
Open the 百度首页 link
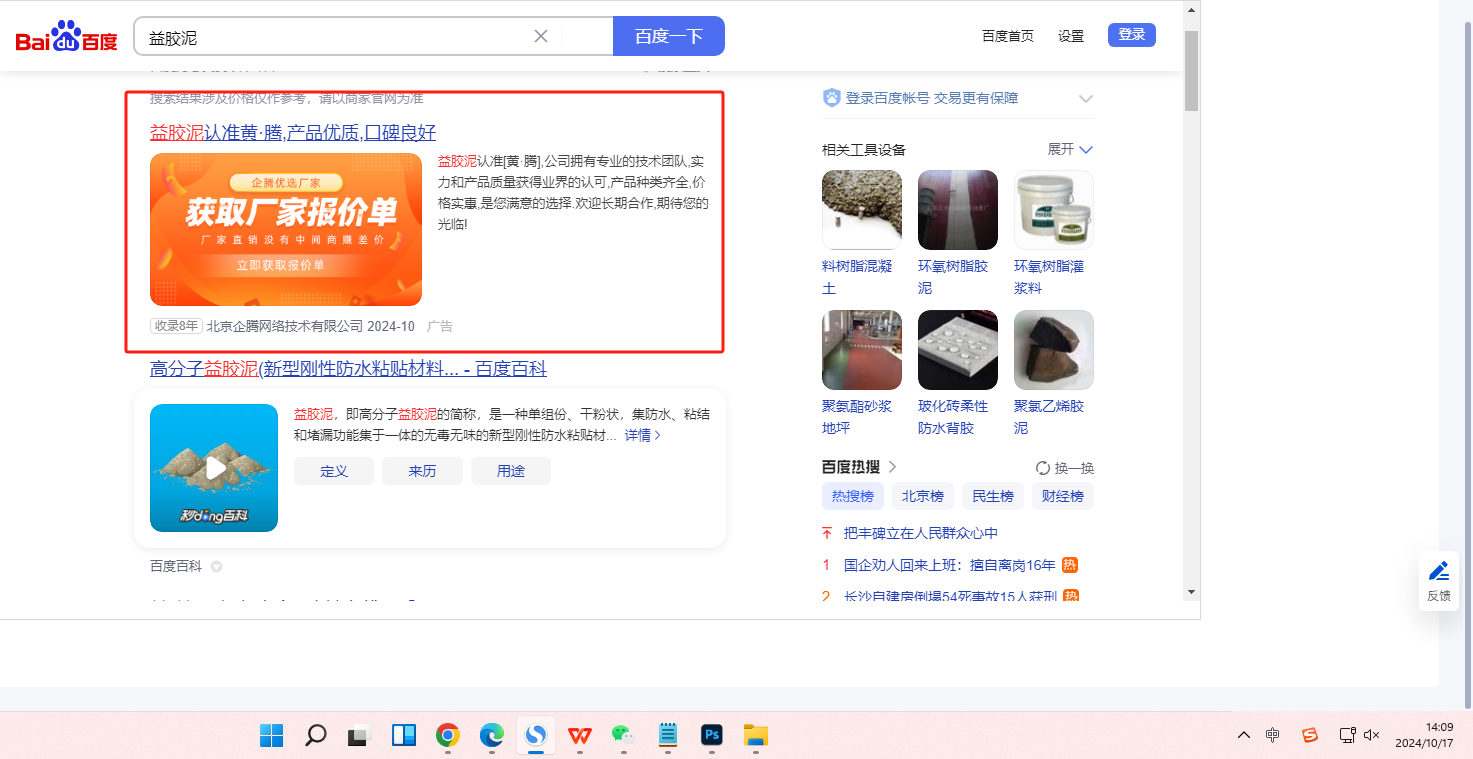point(1008,36)
